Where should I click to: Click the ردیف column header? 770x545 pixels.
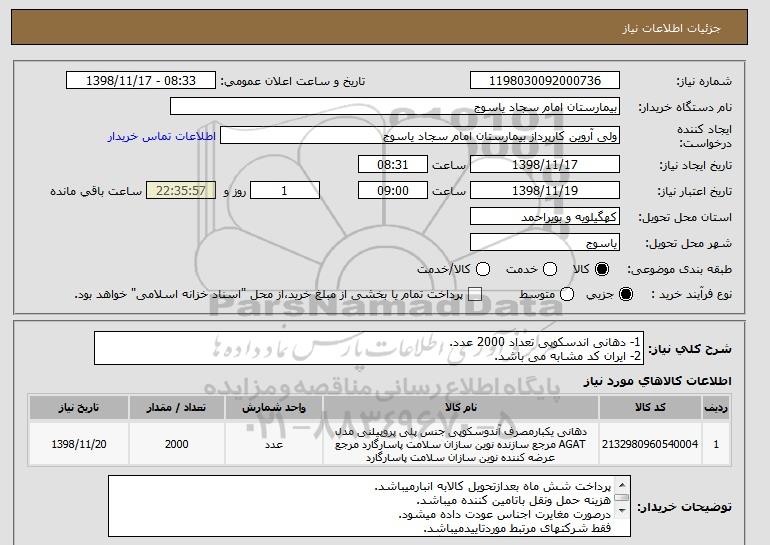pos(716,408)
